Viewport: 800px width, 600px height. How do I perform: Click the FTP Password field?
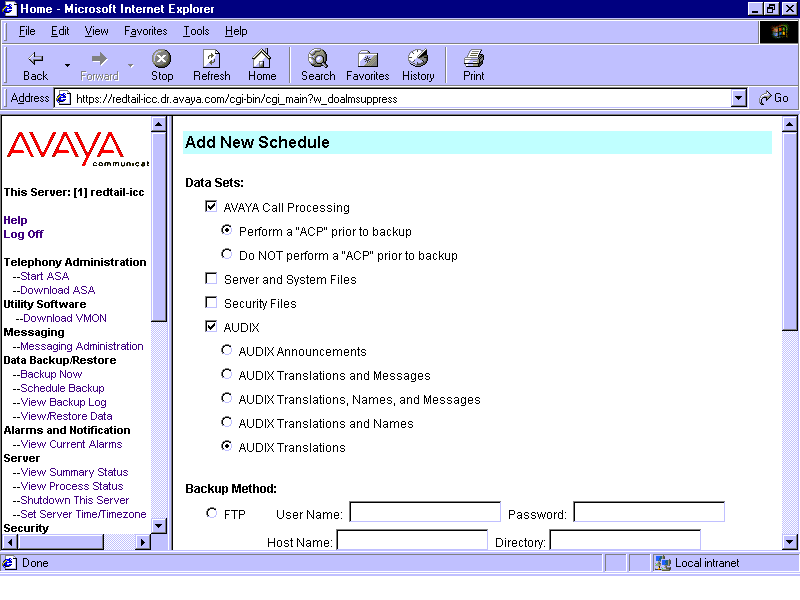click(x=649, y=512)
